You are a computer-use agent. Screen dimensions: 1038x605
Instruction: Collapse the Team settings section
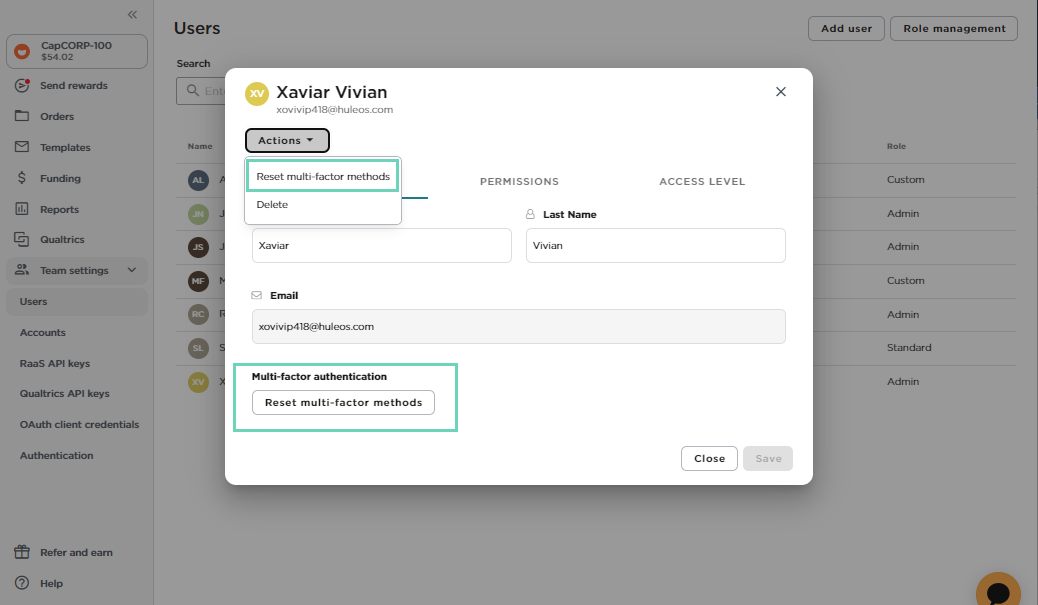click(x=131, y=270)
